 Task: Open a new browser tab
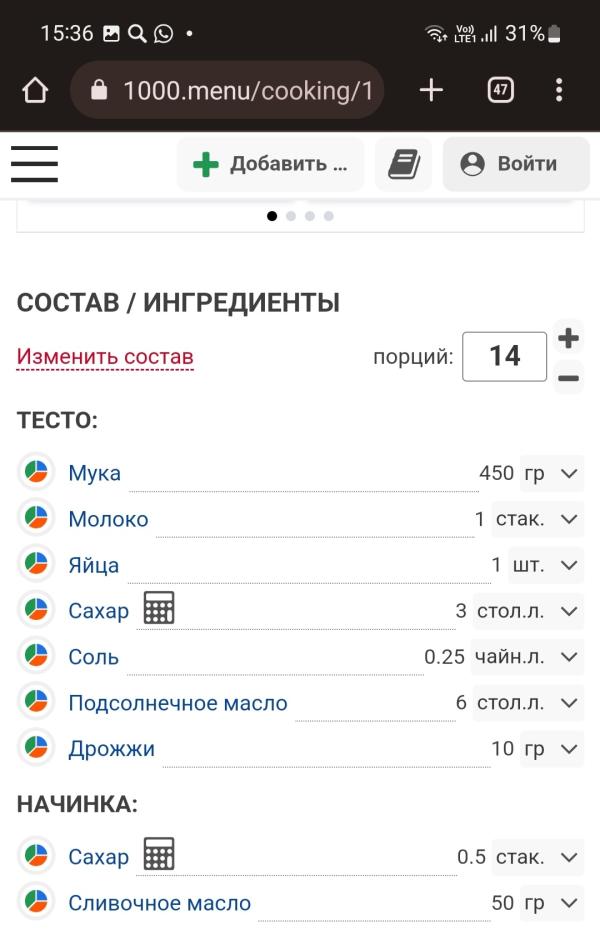pos(431,91)
